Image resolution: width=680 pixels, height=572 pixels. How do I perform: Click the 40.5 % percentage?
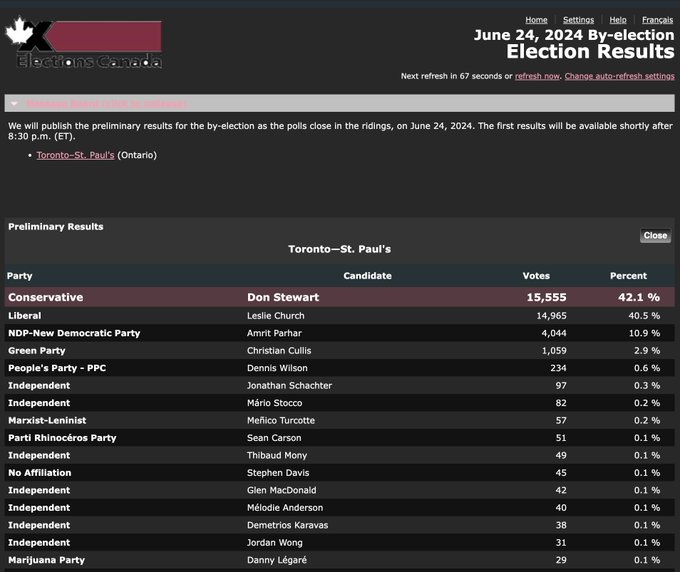pos(644,316)
